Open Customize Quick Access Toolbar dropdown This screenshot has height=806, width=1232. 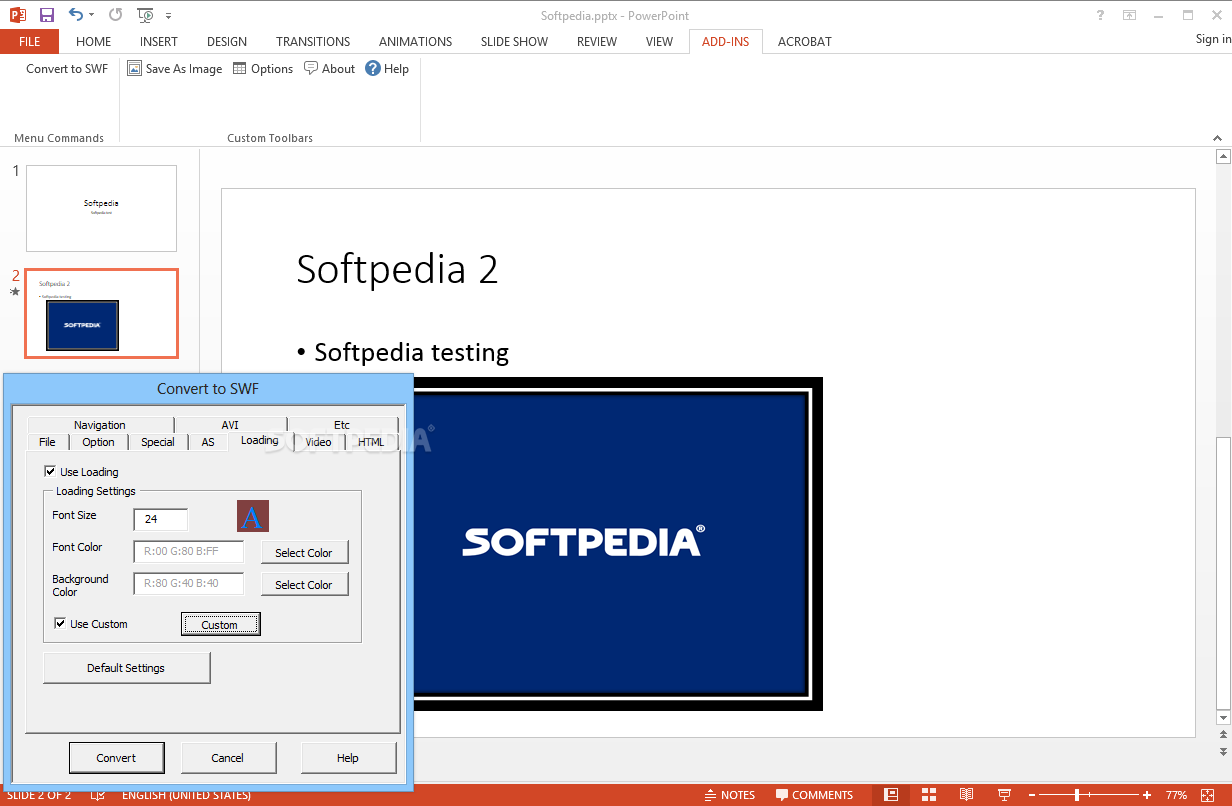point(168,16)
